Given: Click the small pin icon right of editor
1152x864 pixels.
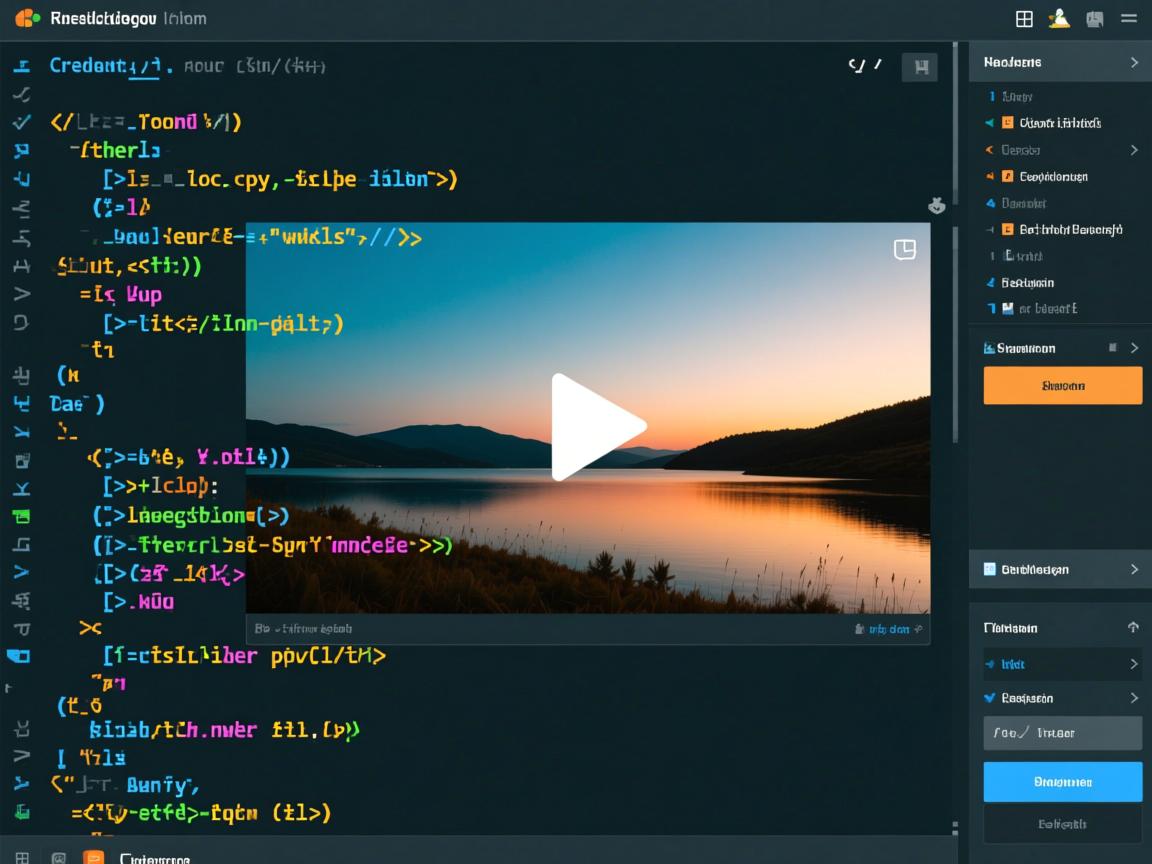Looking at the screenshot, I should pos(937,206).
